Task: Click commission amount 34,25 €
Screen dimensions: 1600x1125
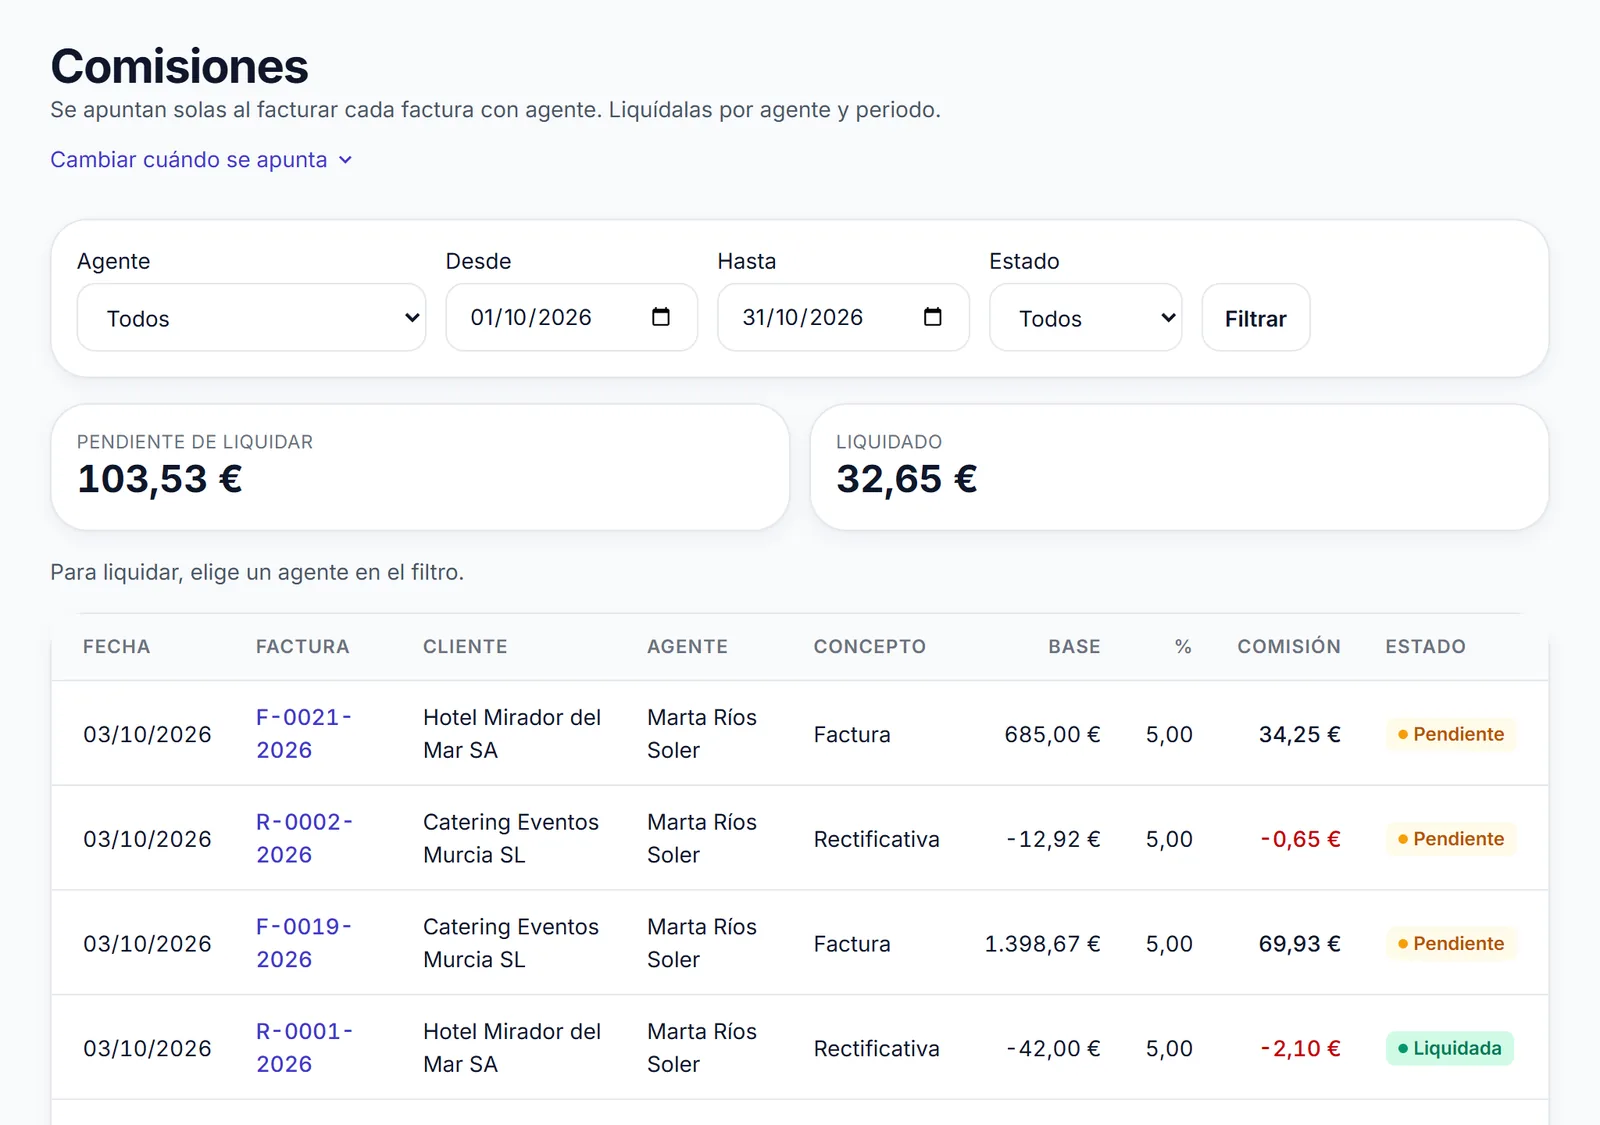Action: pos(1300,734)
